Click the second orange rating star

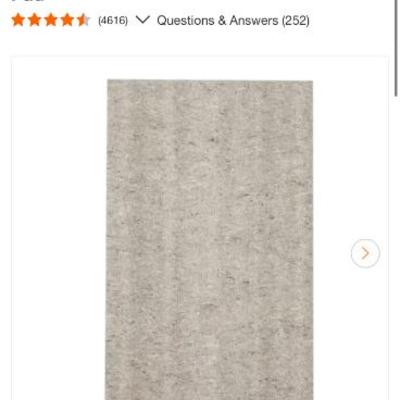34,20
